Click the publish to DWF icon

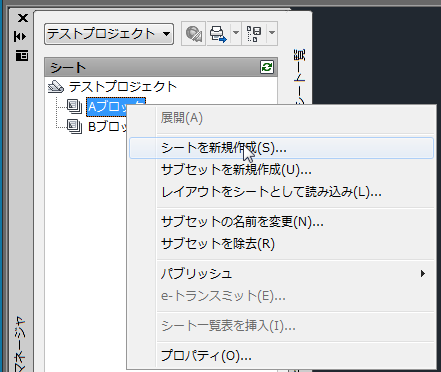[194, 34]
